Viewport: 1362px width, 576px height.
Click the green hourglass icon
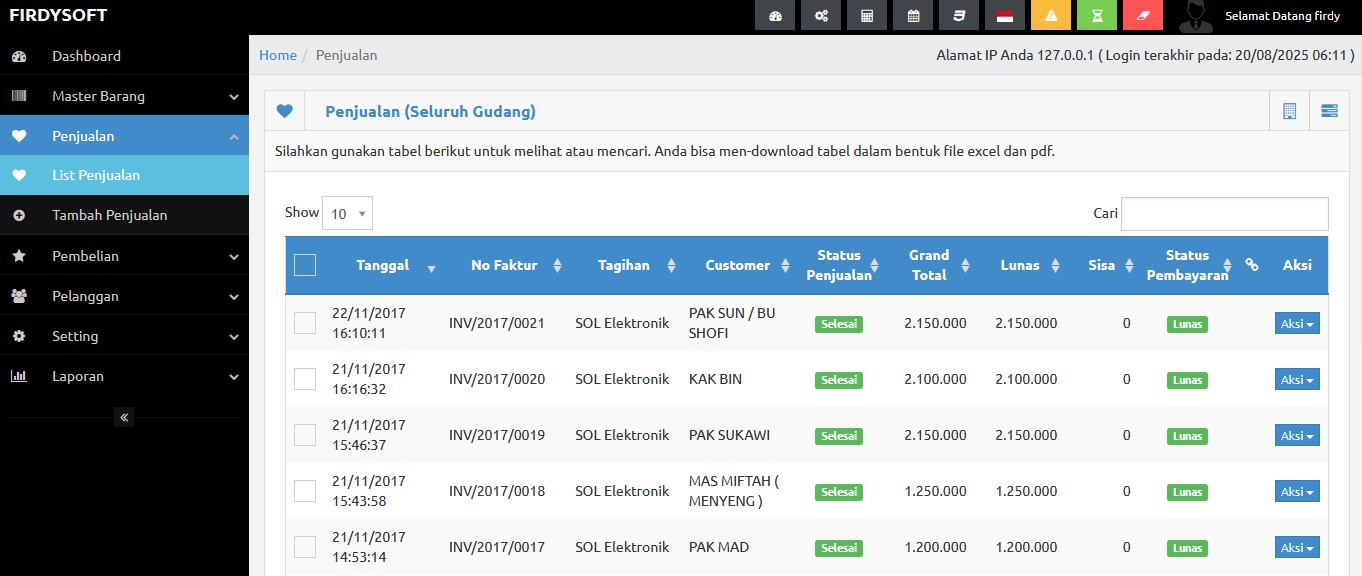tap(1097, 16)
